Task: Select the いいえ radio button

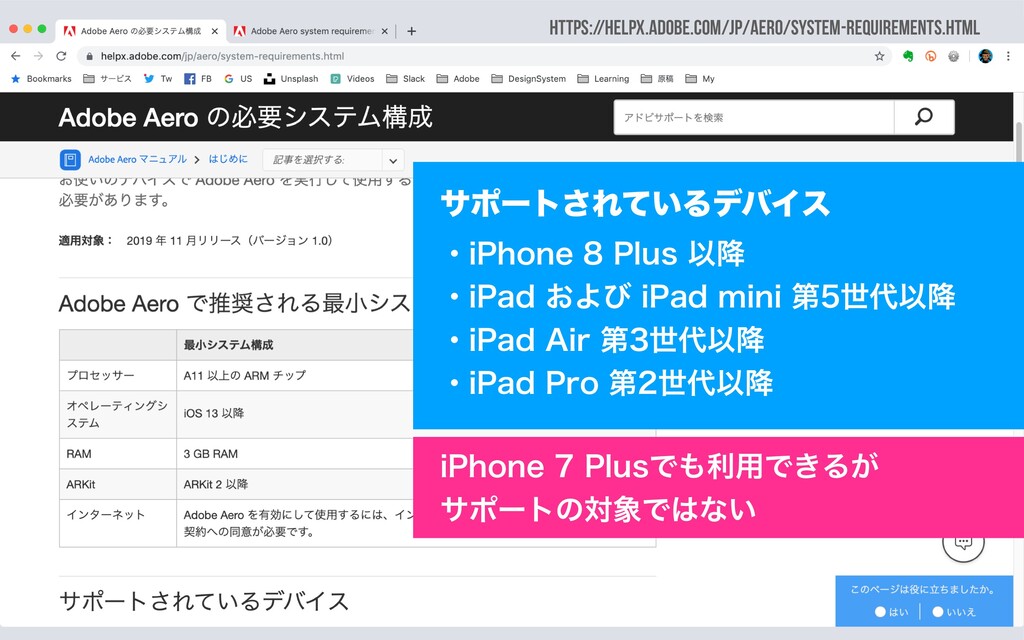Action: click(938, 612)
